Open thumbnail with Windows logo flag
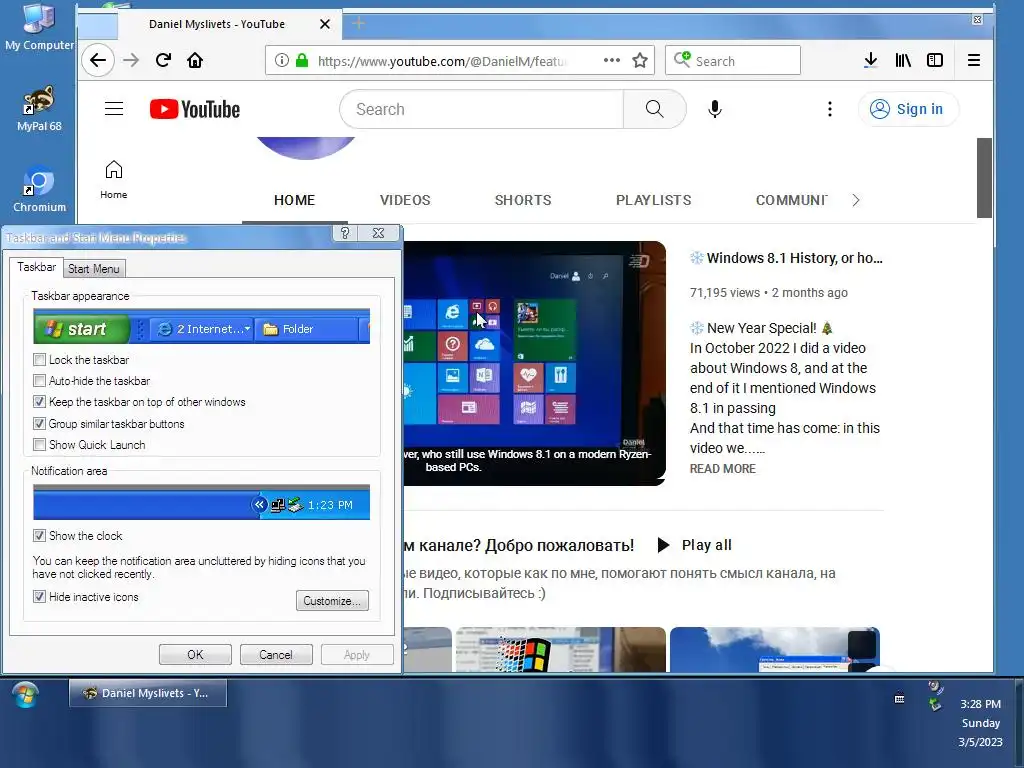The image size is (1024, 768). 560,650
